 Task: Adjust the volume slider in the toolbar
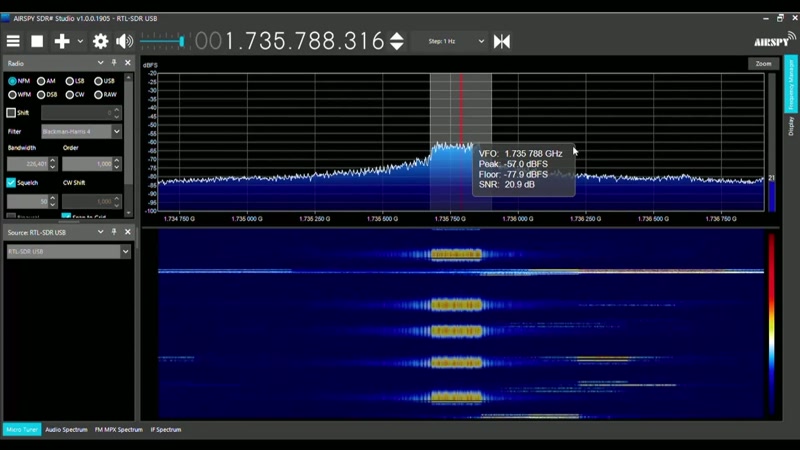point(162,41)
